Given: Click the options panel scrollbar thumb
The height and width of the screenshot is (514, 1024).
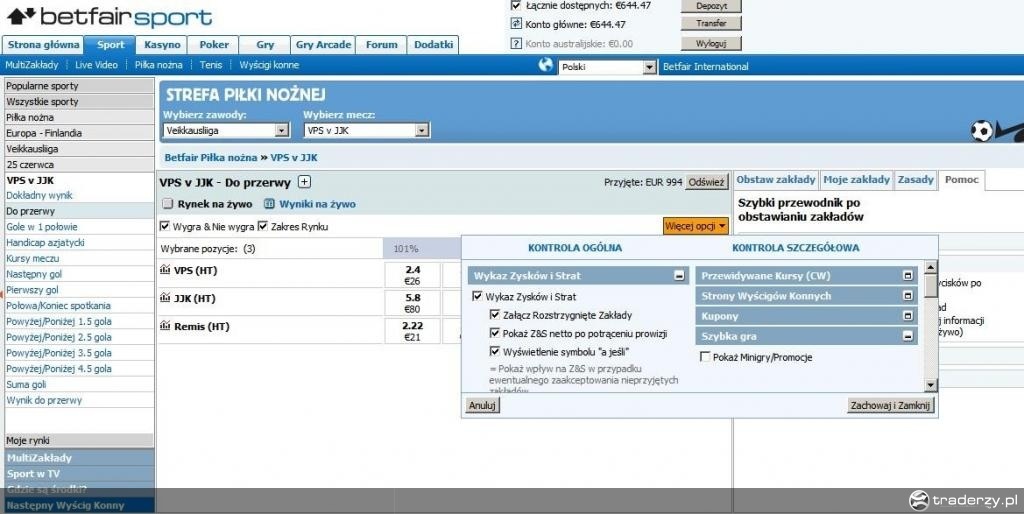Looking at the screenshot, I should pyautogui.click(x=931, y=285).
